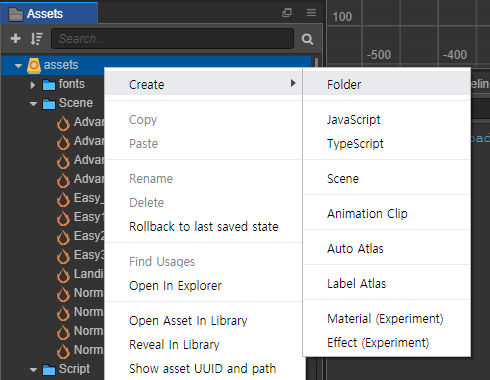Select the Easy2 scene fire icon
This screenshot has height=380, width=490.
coord(63,237)
